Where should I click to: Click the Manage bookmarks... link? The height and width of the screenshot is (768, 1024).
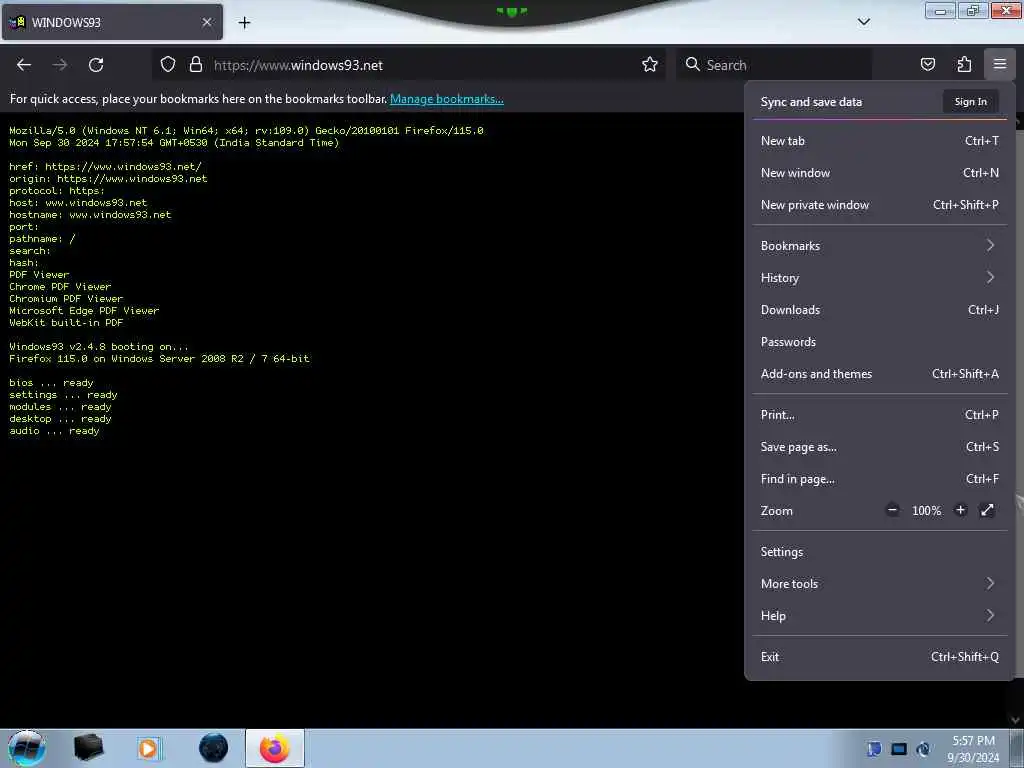pyautogui.click(x=447, y=99)
